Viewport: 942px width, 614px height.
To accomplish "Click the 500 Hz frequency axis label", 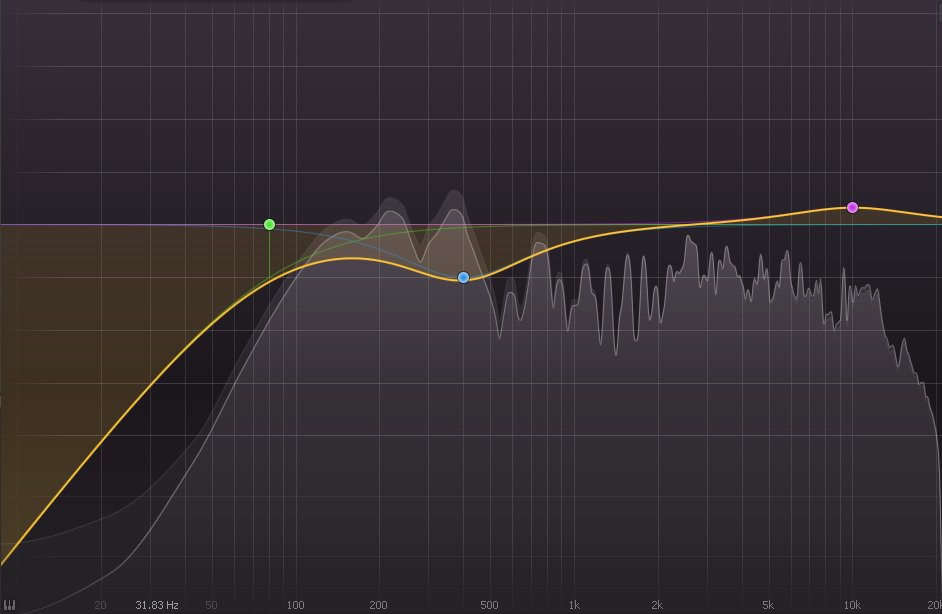I will [489, 605].
